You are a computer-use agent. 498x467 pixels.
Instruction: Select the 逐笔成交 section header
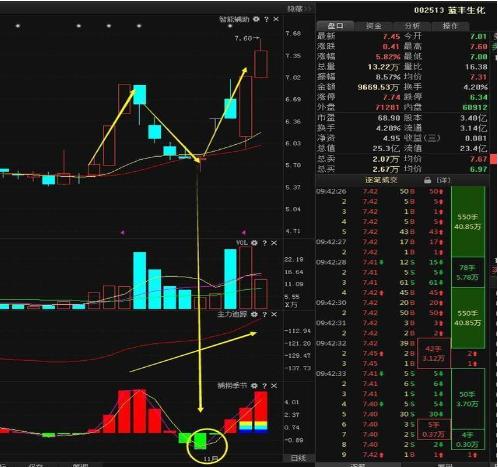pos(381,180)
